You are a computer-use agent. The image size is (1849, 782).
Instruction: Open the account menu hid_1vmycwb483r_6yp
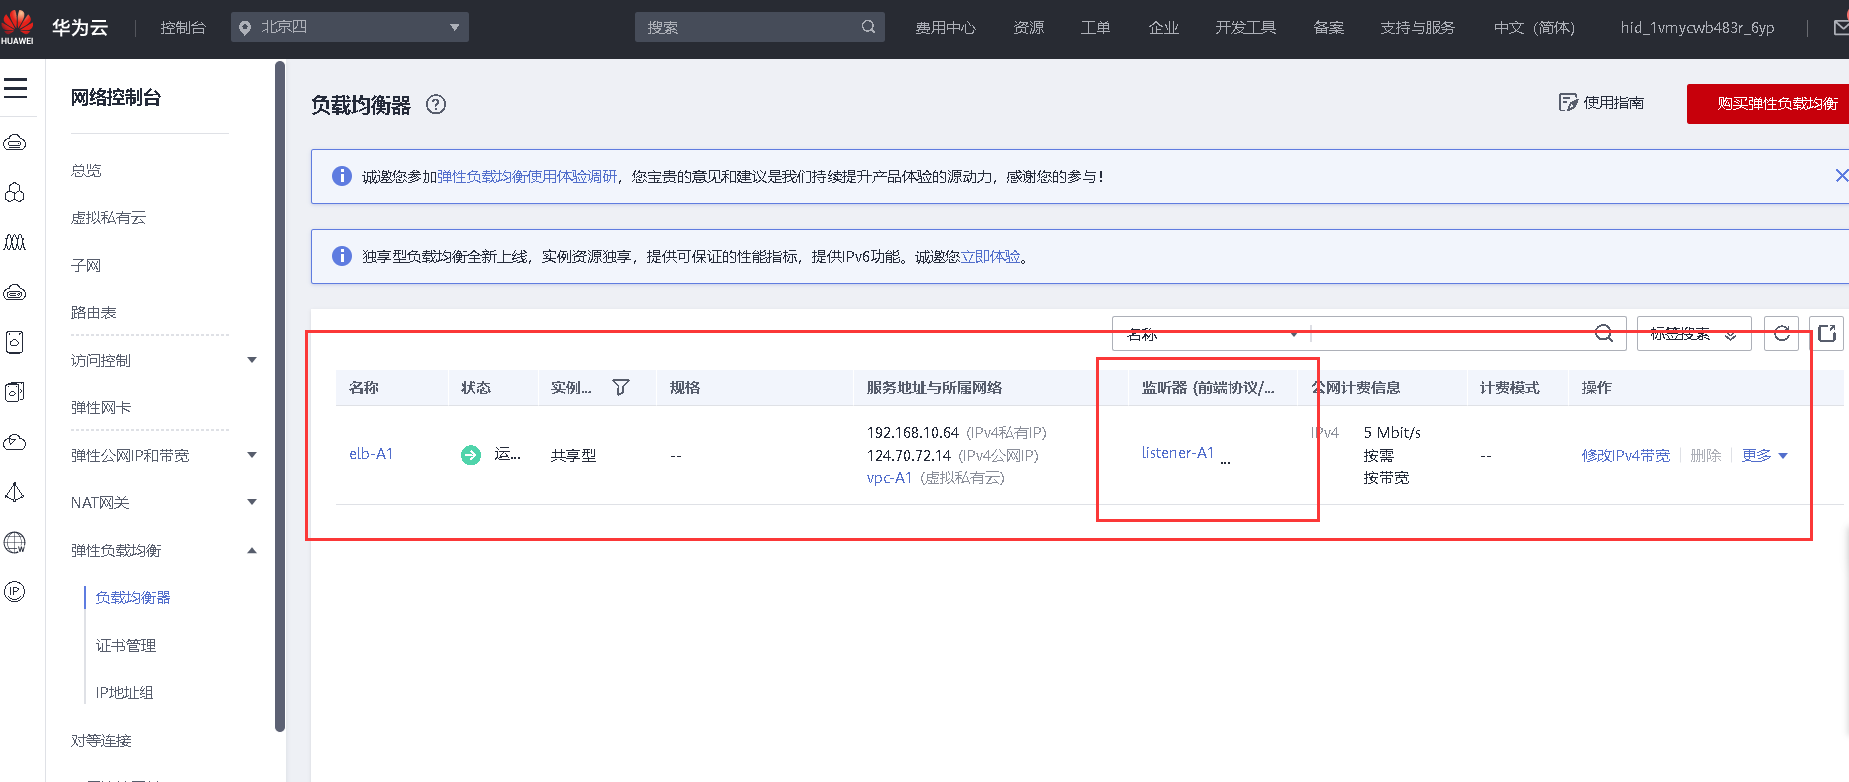1698,28
